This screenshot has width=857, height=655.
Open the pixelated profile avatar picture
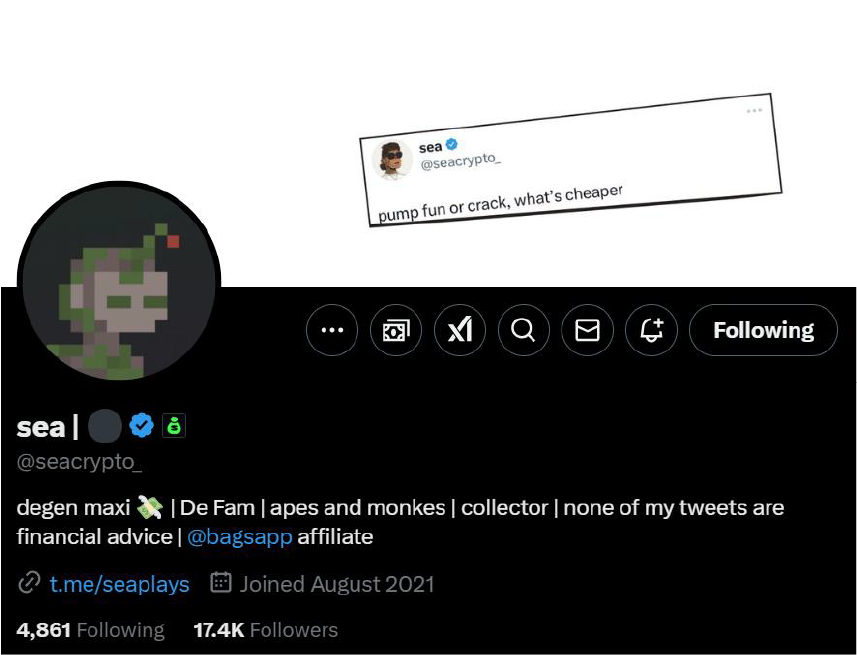tap(119, 282)
